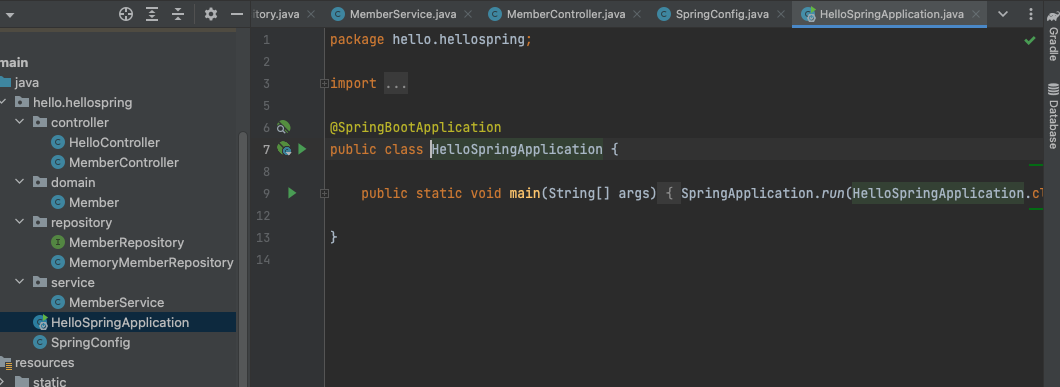Open the editor tabs overflow dropdown

pos(1003,14)
